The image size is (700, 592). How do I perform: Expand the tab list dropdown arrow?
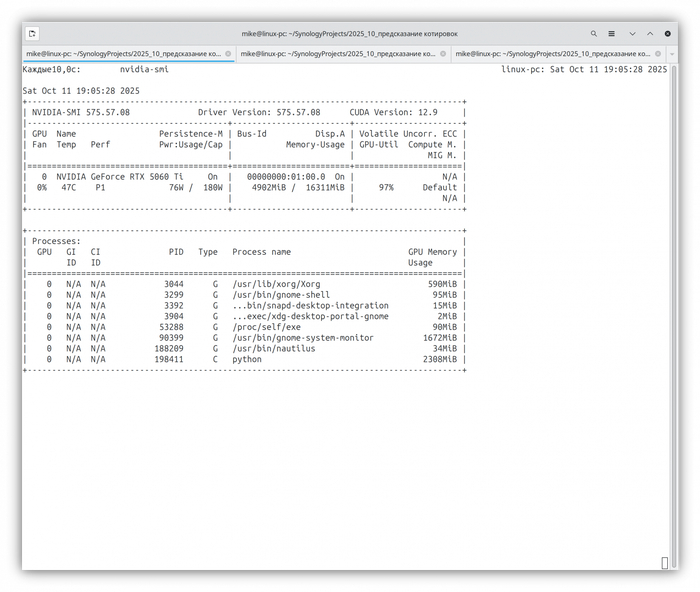[672, 53]
